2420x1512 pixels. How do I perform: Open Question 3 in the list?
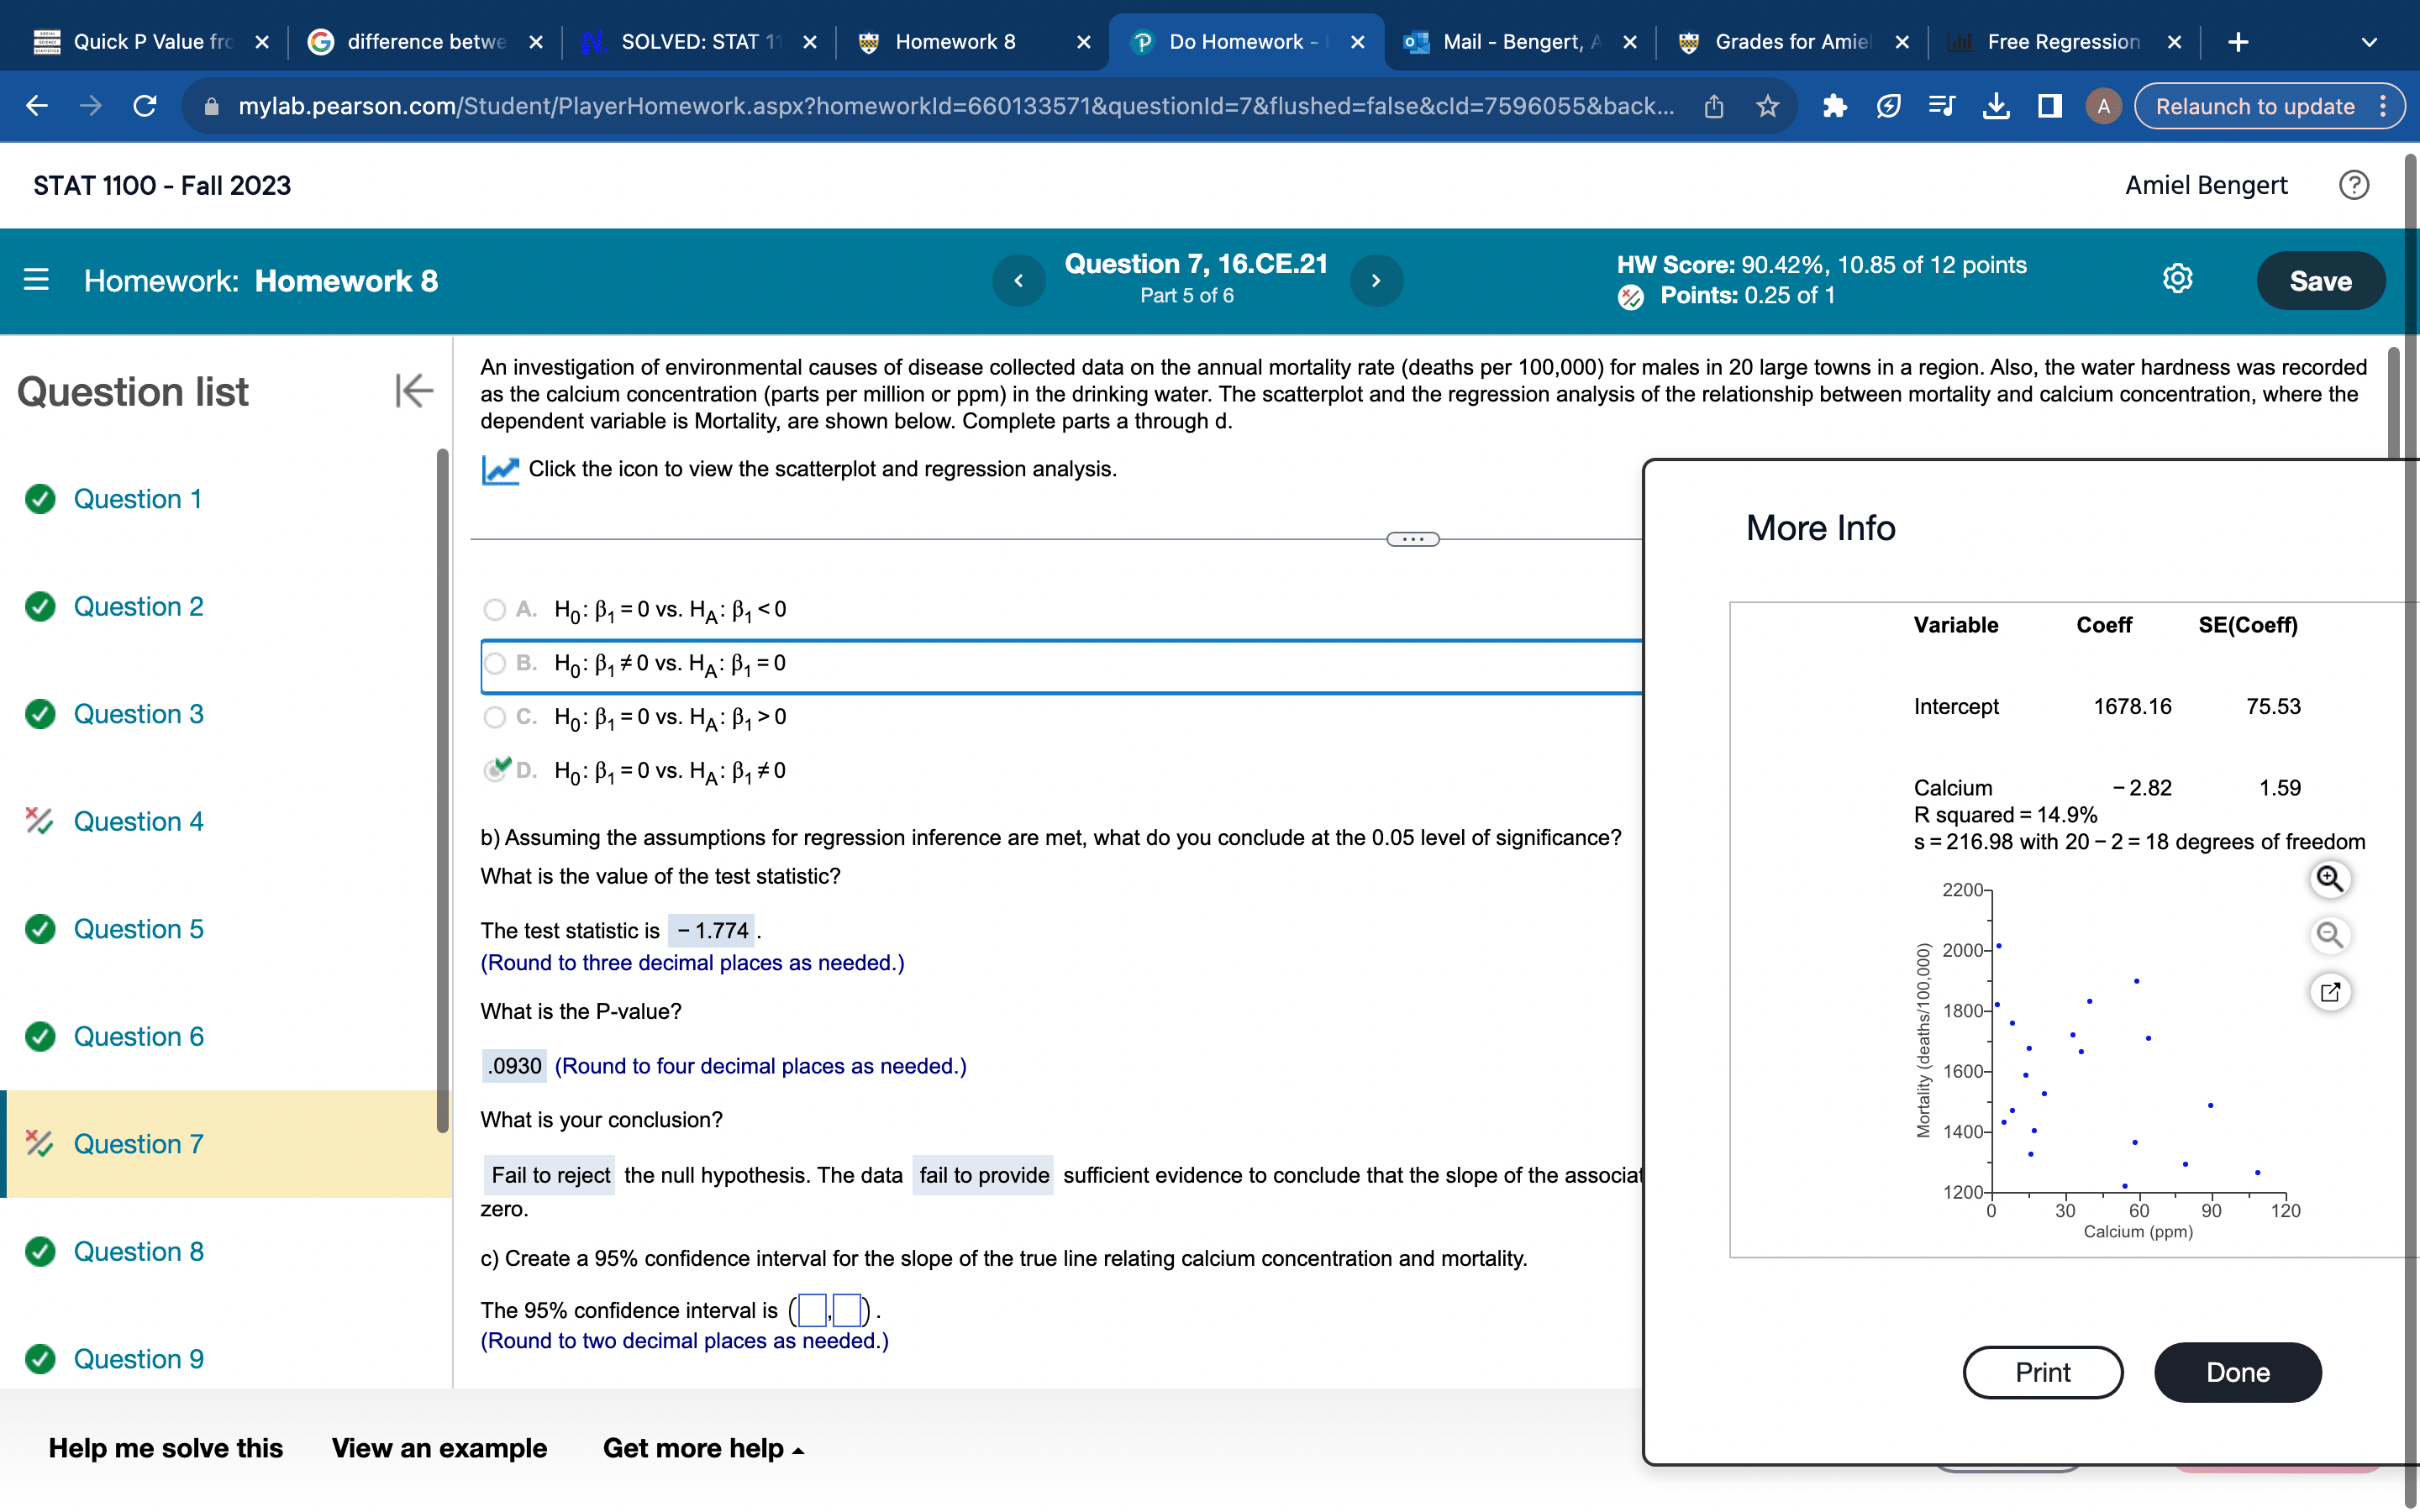click(x=138, y=714)
